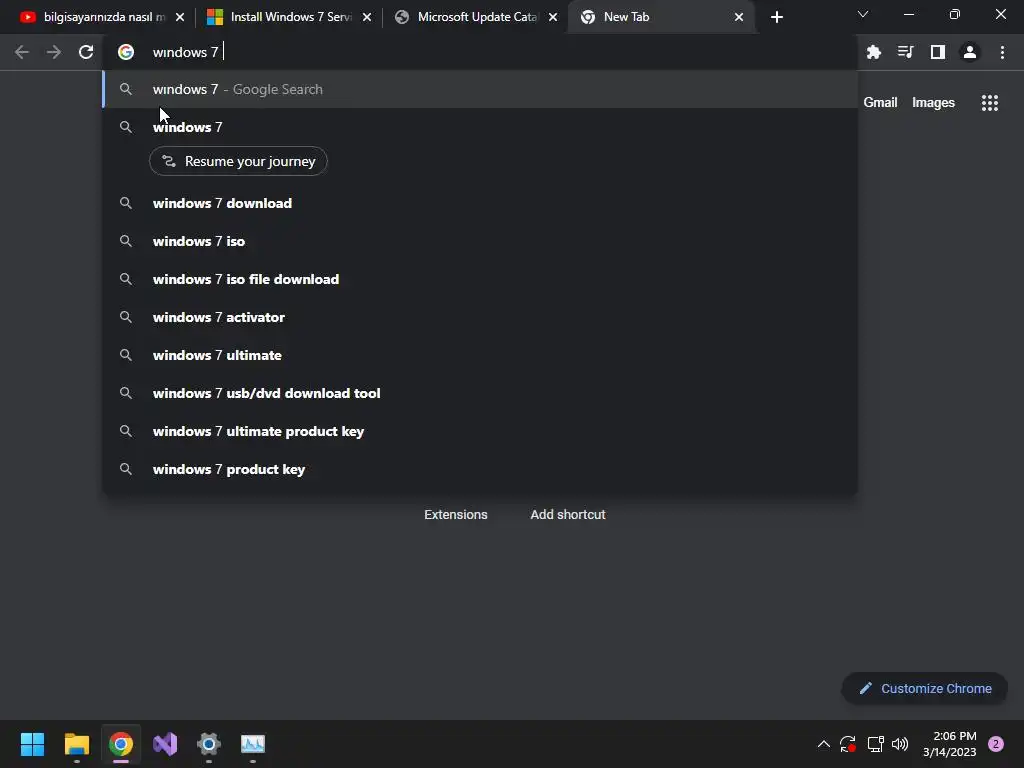
Task: Select 'windows 7 product key' suggestion
Action: [480, 469]
